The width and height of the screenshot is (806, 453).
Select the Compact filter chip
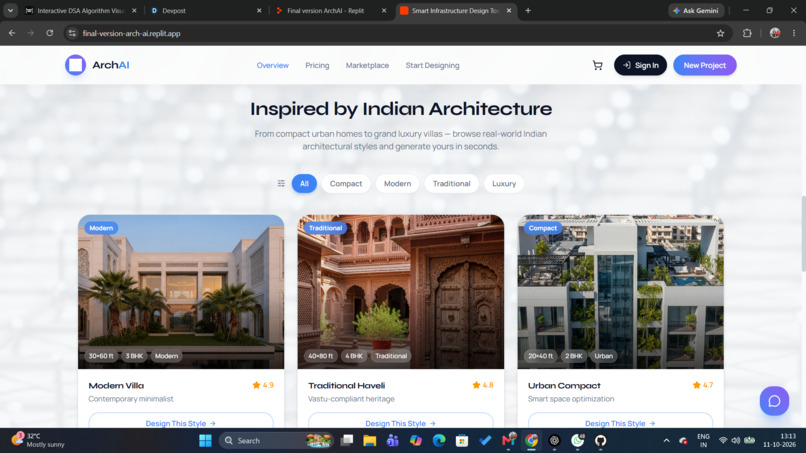point(346,184)
